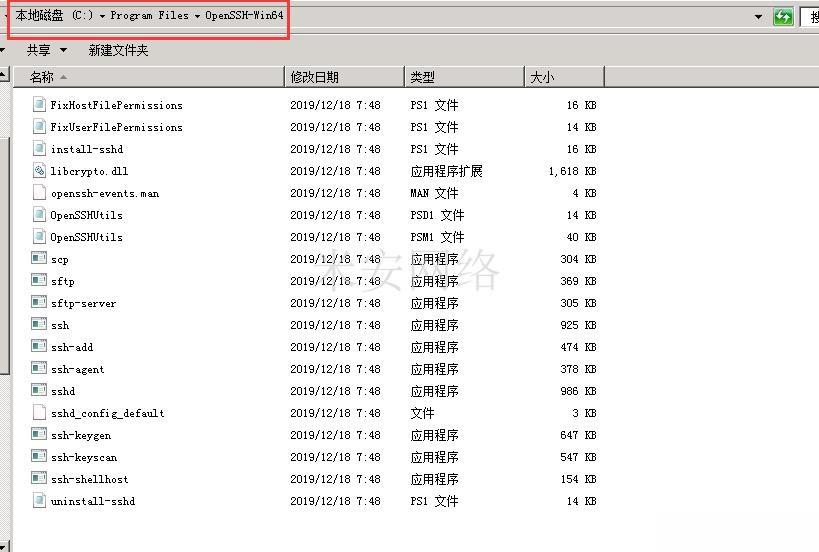Click the left pane scrollbar thumb
The height and width of the screenshot is (552, 819).
4,256
